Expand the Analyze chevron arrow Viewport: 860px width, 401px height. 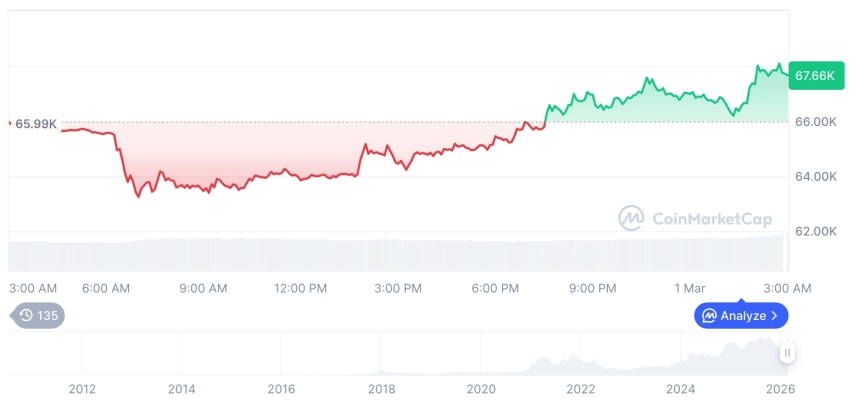[774, 316]
